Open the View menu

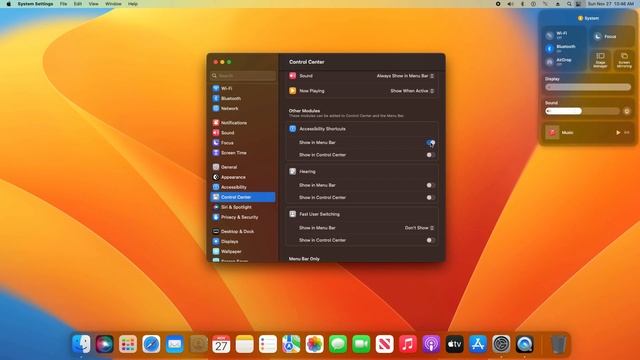click(x=93, y=4)
